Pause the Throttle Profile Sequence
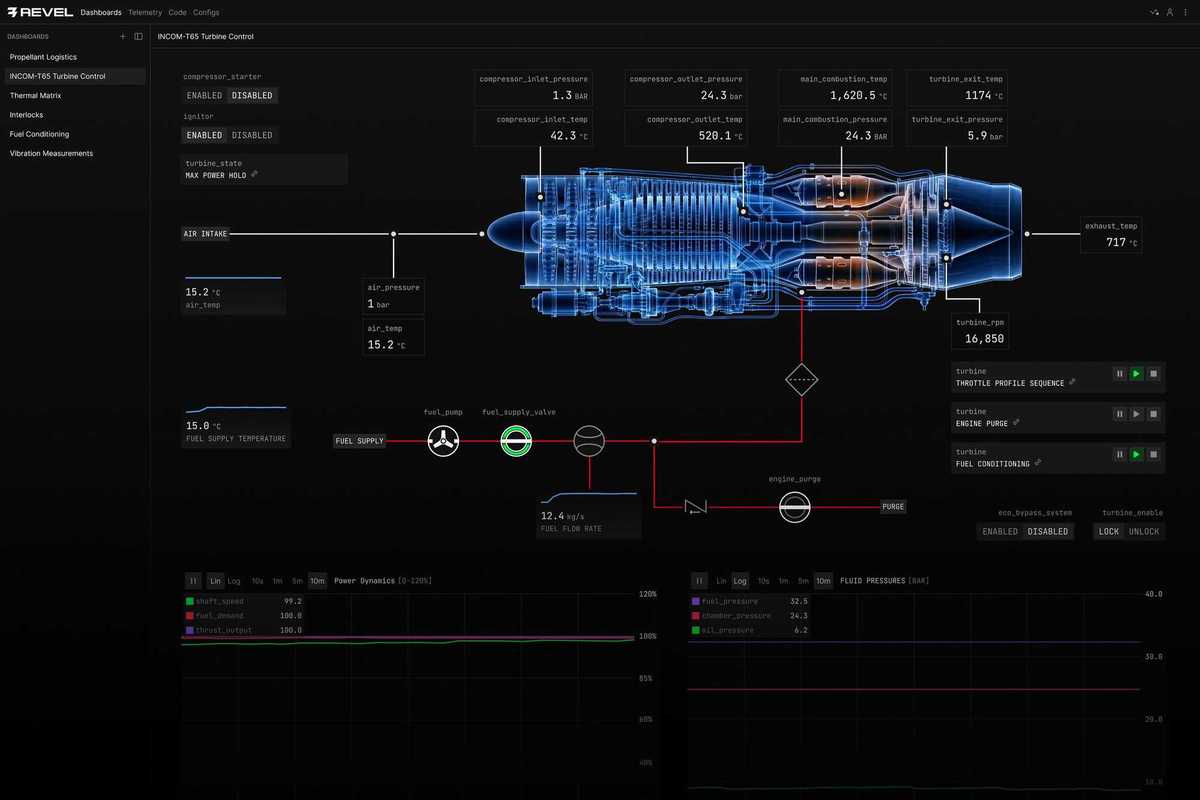 tap(1119, 374)
